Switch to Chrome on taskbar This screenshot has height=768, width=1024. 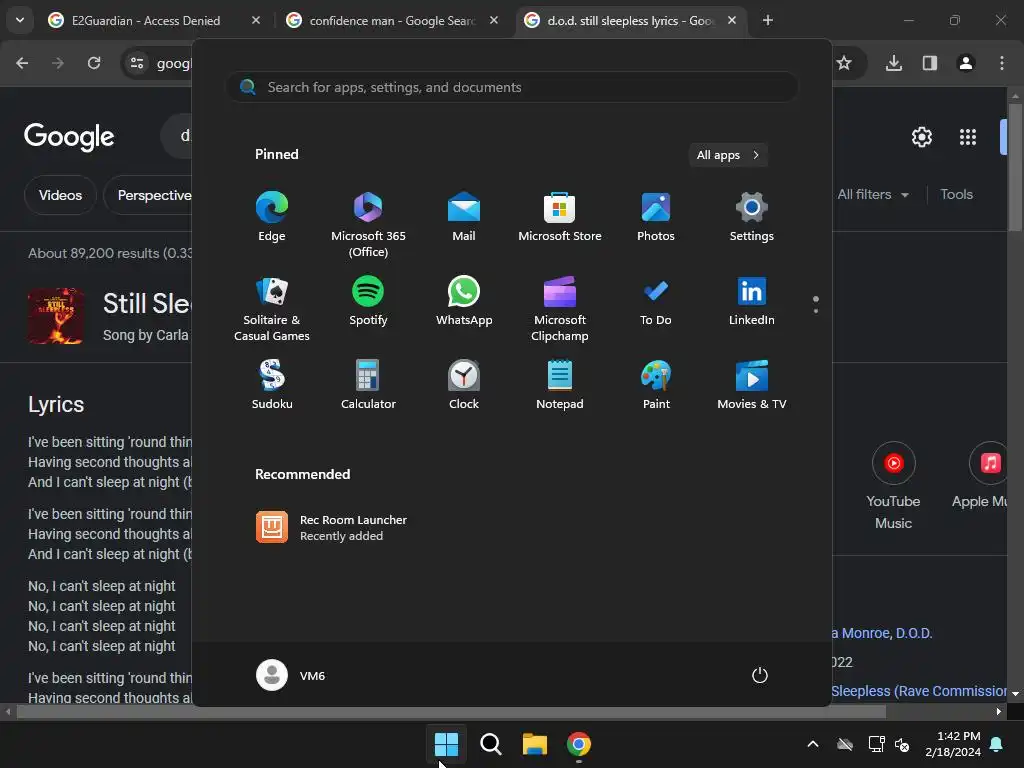pyautogui.click(x=579, y=744)
